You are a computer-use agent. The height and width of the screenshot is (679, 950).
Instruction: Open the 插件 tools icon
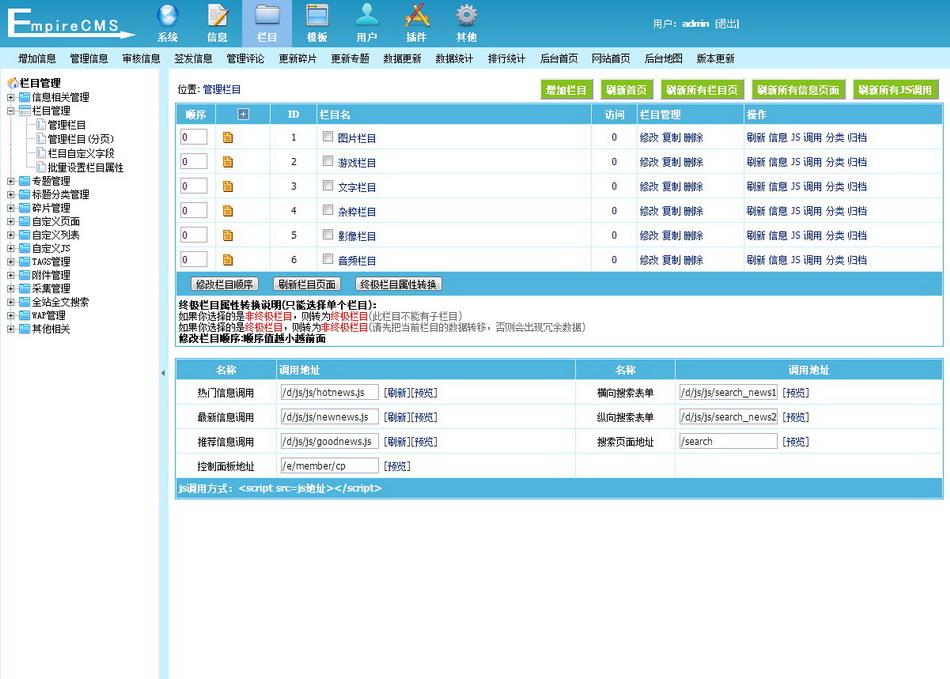417,15
